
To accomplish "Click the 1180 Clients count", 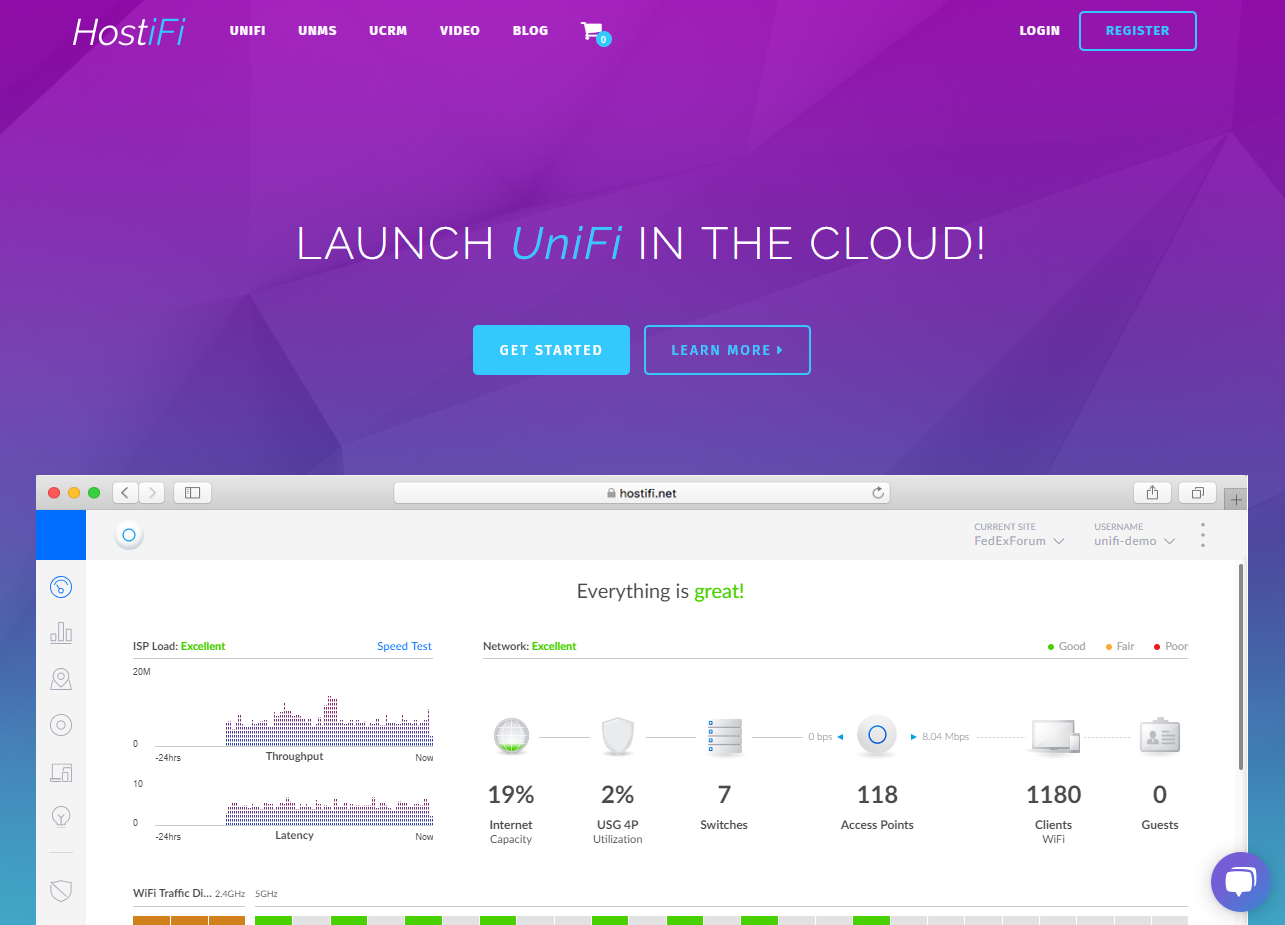I will 1054,795.
